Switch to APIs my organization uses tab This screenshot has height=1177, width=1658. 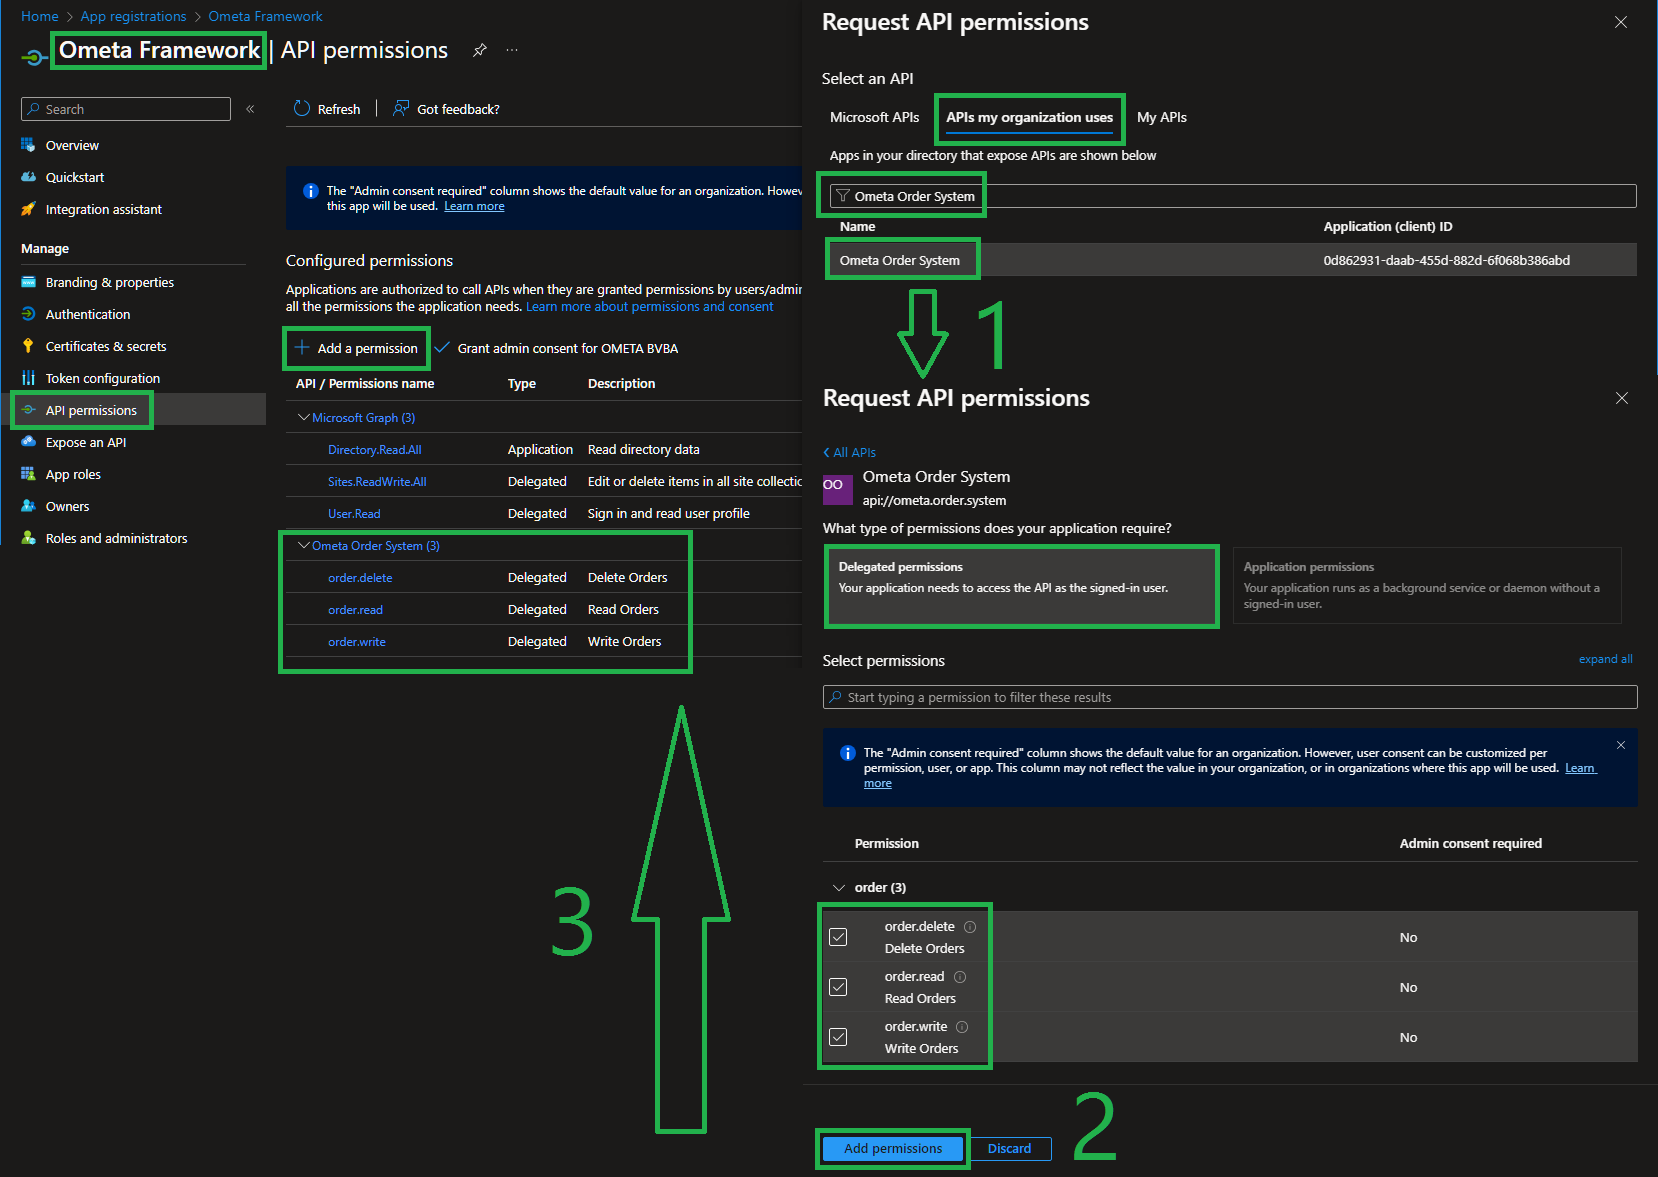tap(1029, 117)
